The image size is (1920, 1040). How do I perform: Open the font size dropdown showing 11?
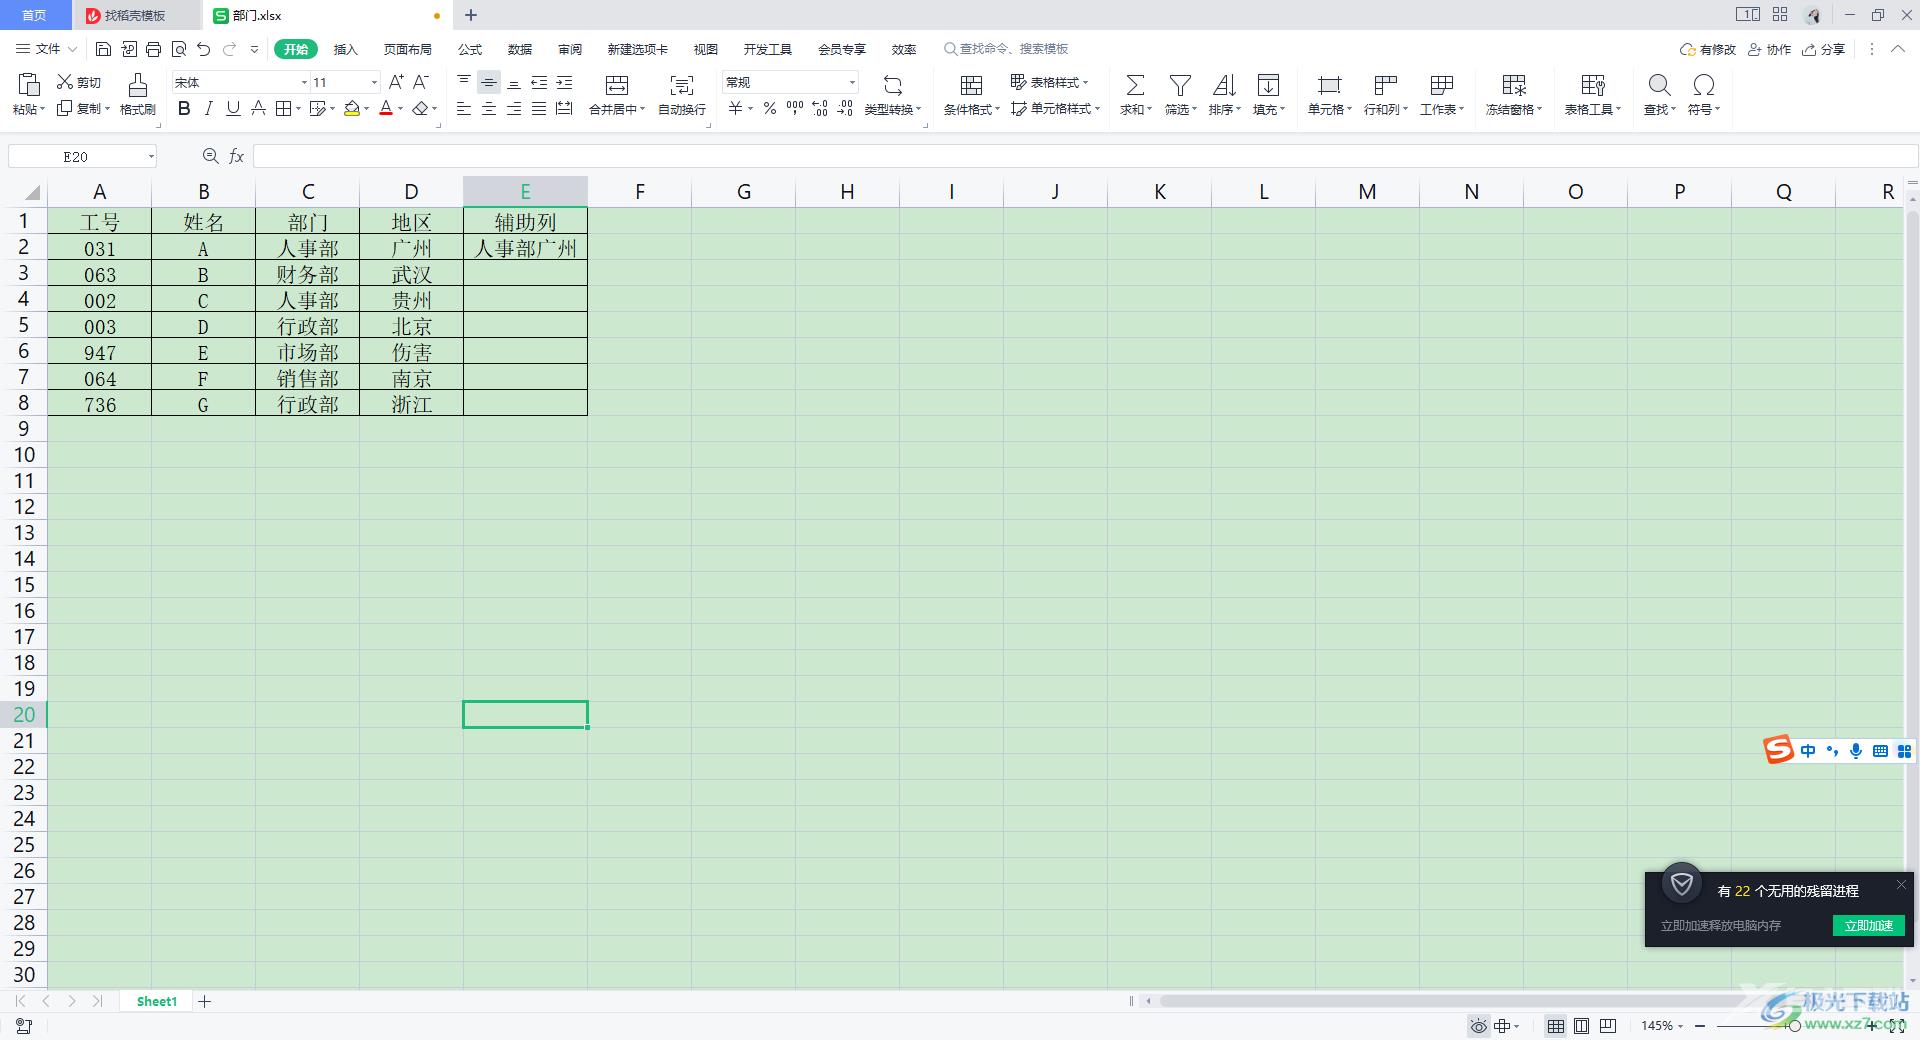(374, 82)
